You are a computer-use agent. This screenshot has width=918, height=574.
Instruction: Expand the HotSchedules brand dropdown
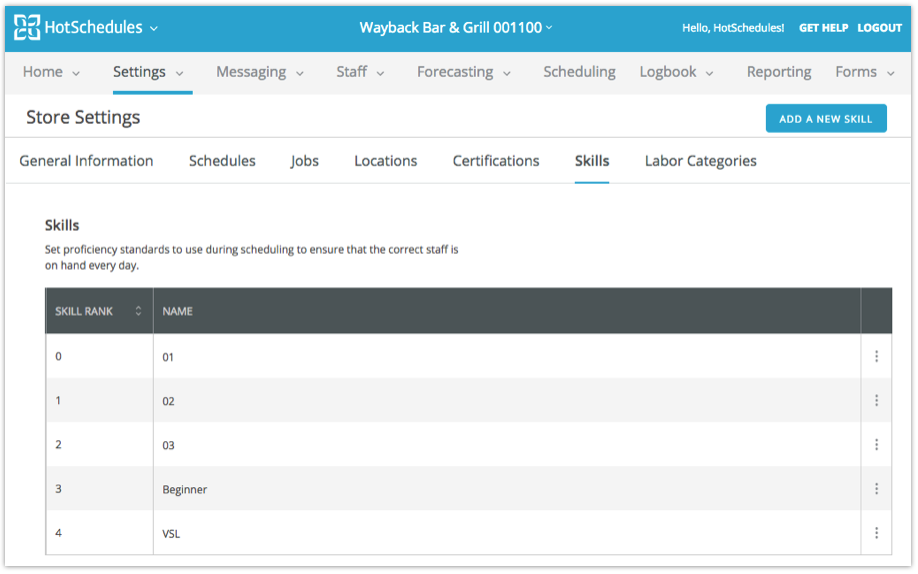[x=153, y=28]
